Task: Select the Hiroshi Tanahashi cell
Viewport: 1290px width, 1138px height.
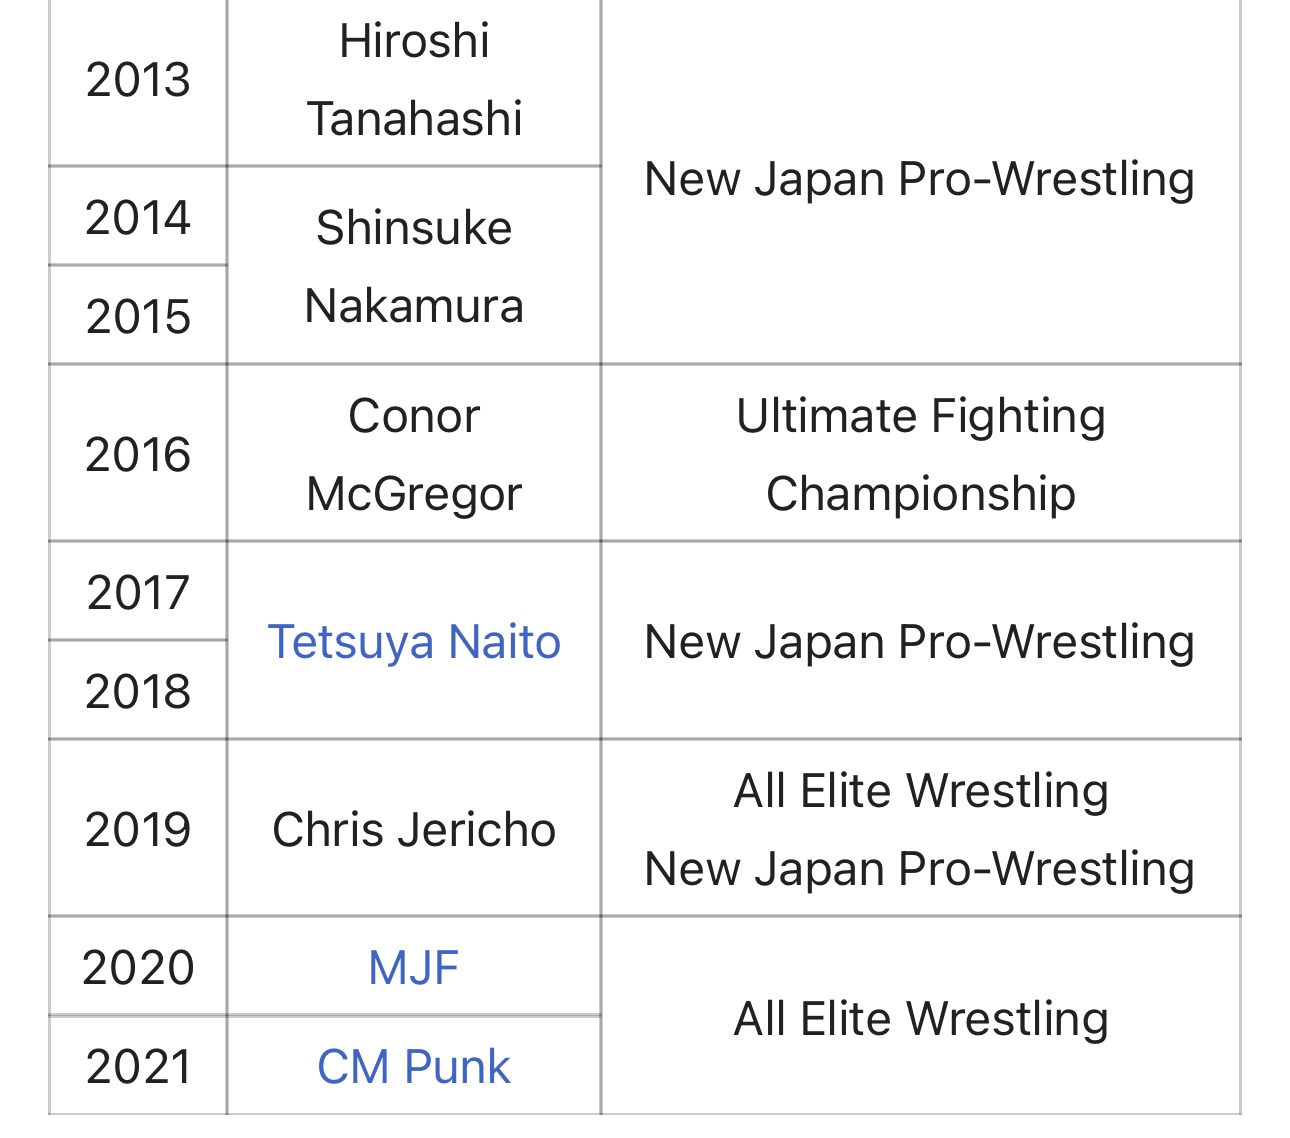Action: pyautogui.click(x=414, y=80)
